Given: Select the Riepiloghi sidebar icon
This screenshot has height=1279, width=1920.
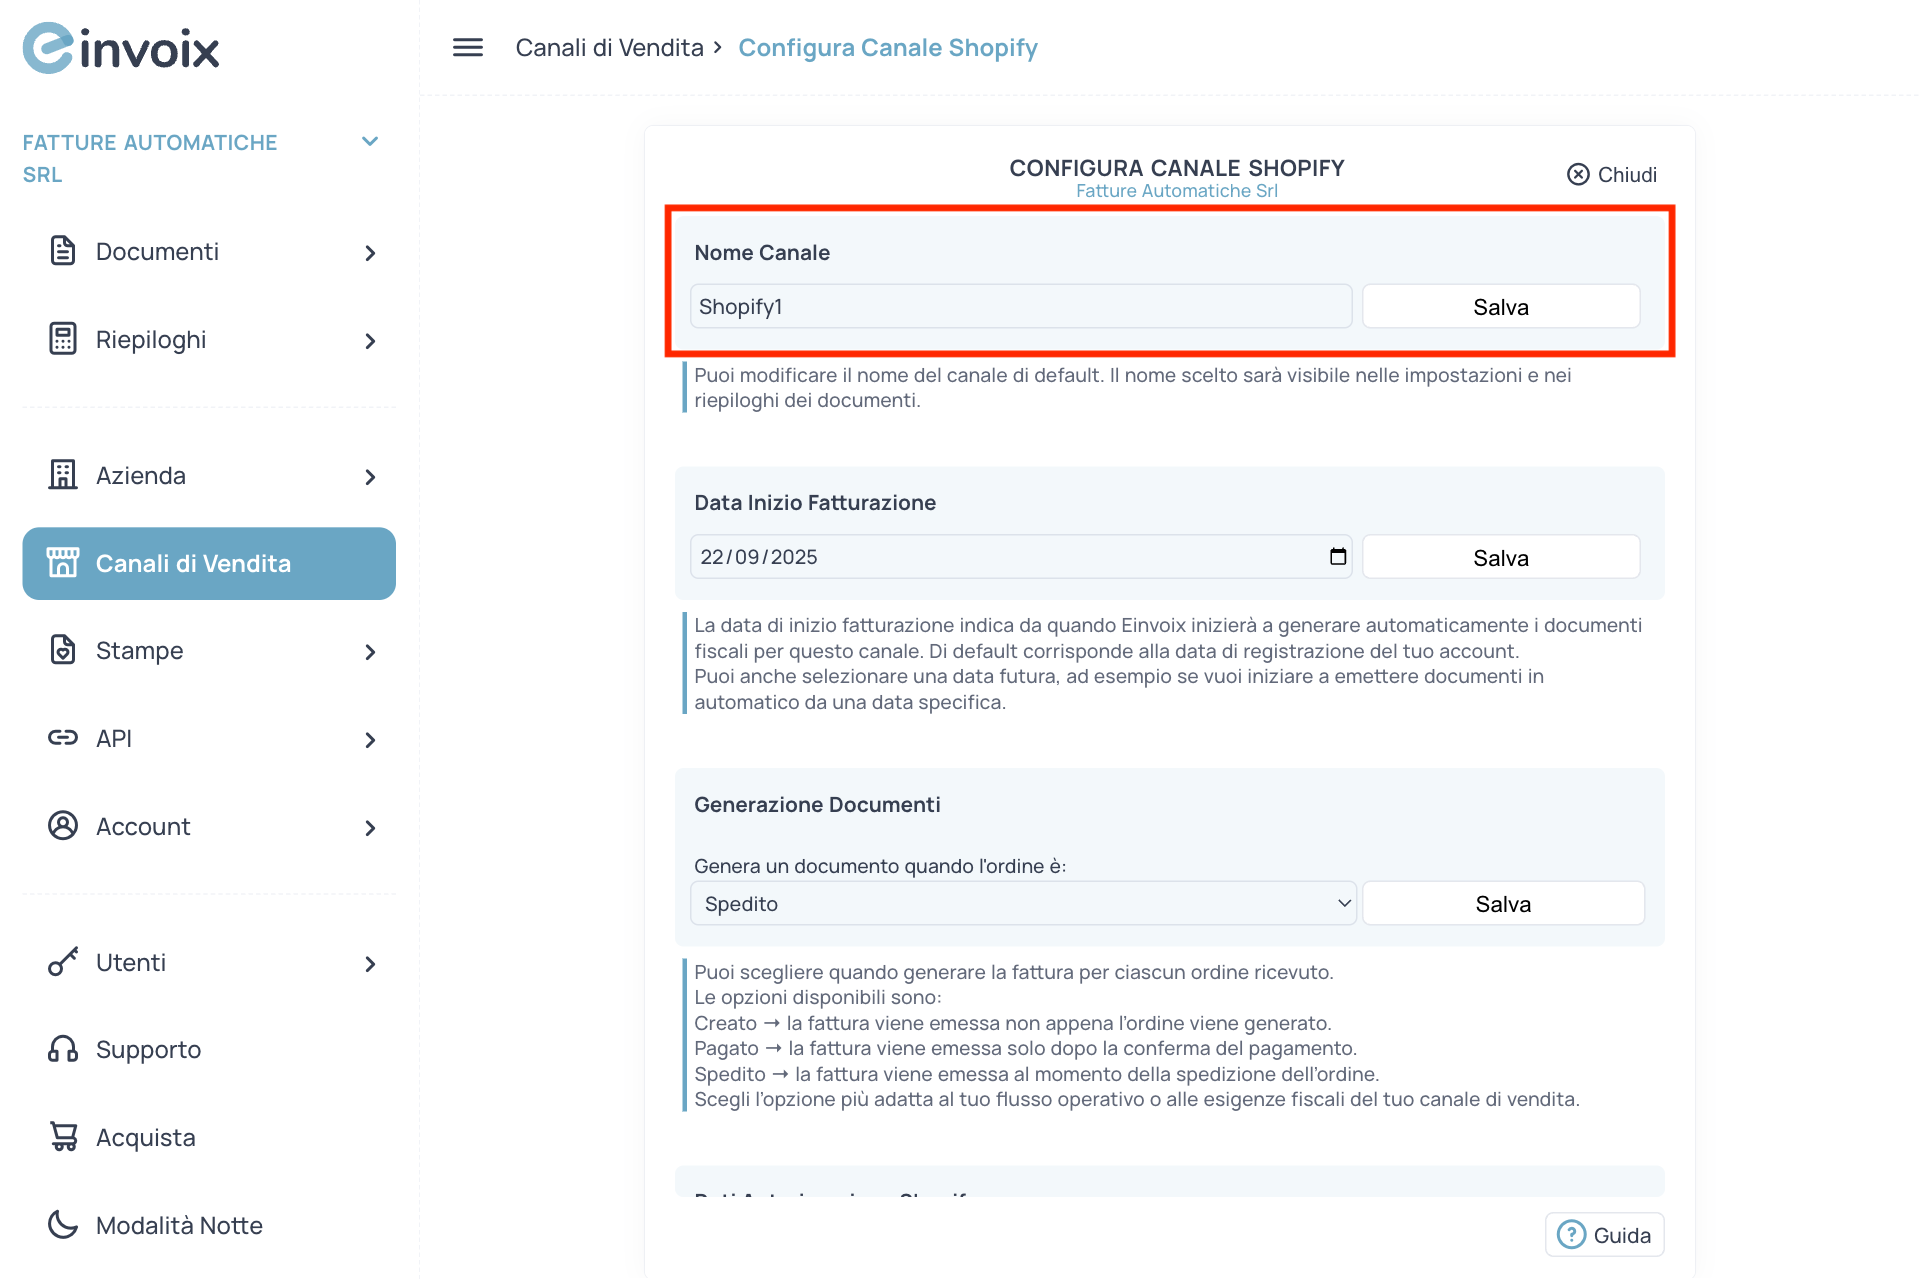Looking at the screenshot, I should point(63,339).
